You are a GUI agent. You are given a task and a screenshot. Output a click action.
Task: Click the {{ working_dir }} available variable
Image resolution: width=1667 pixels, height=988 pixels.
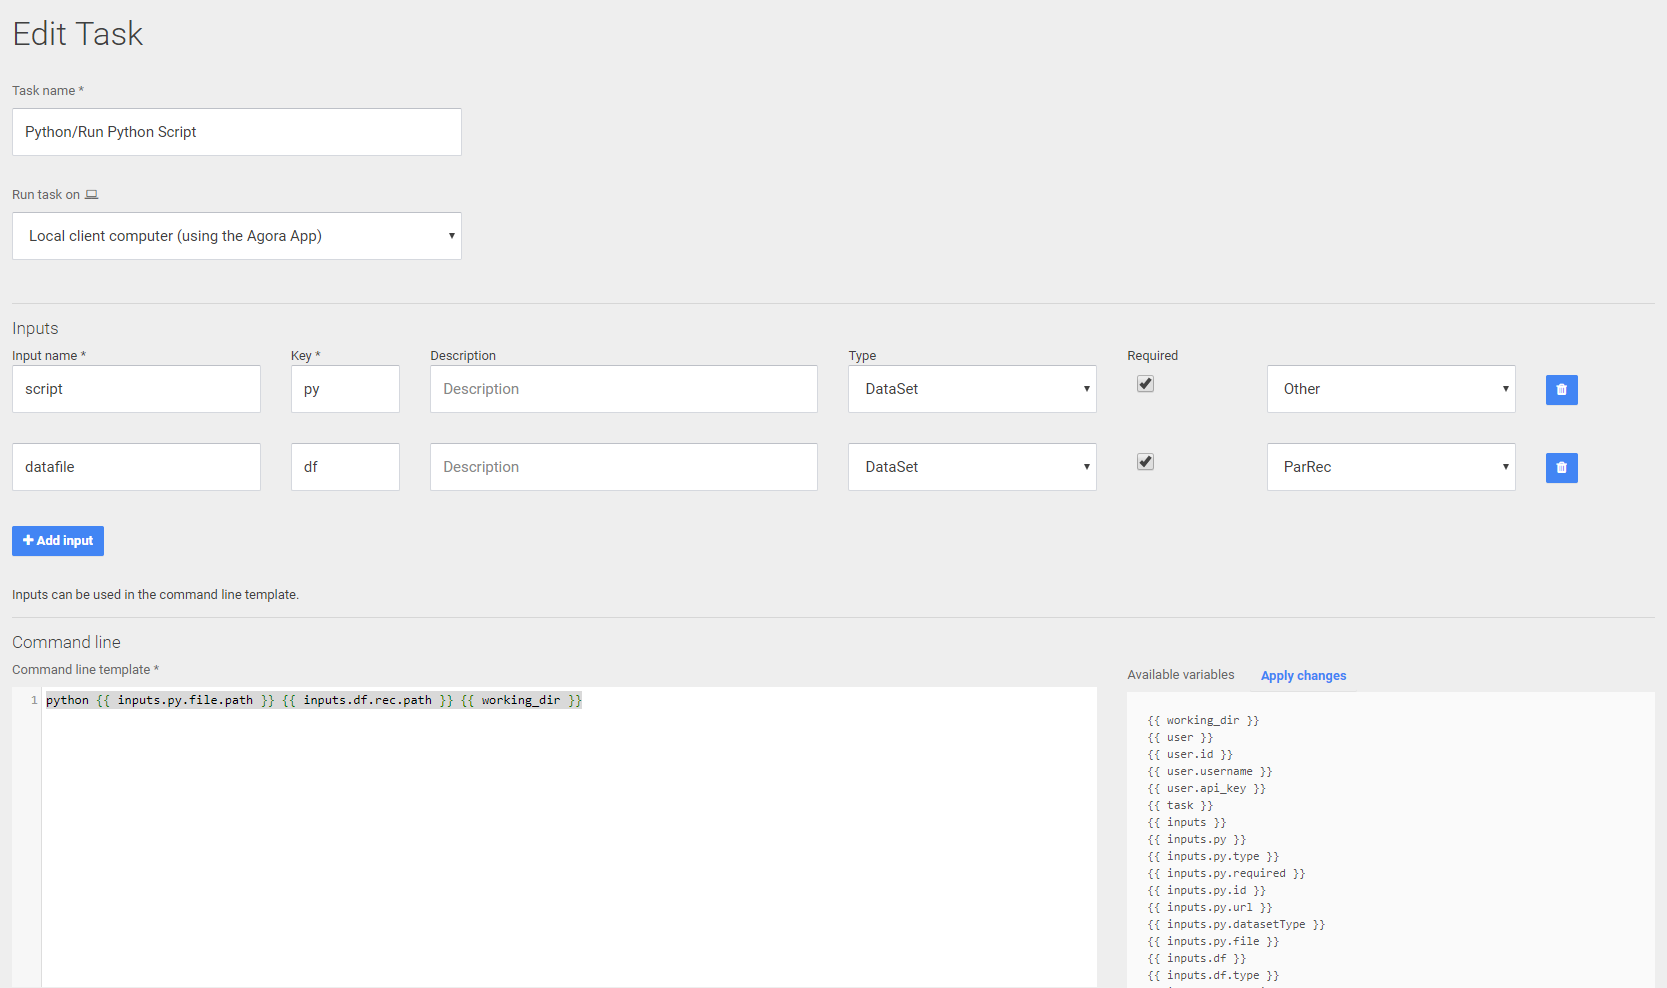tap(1203, 720)
